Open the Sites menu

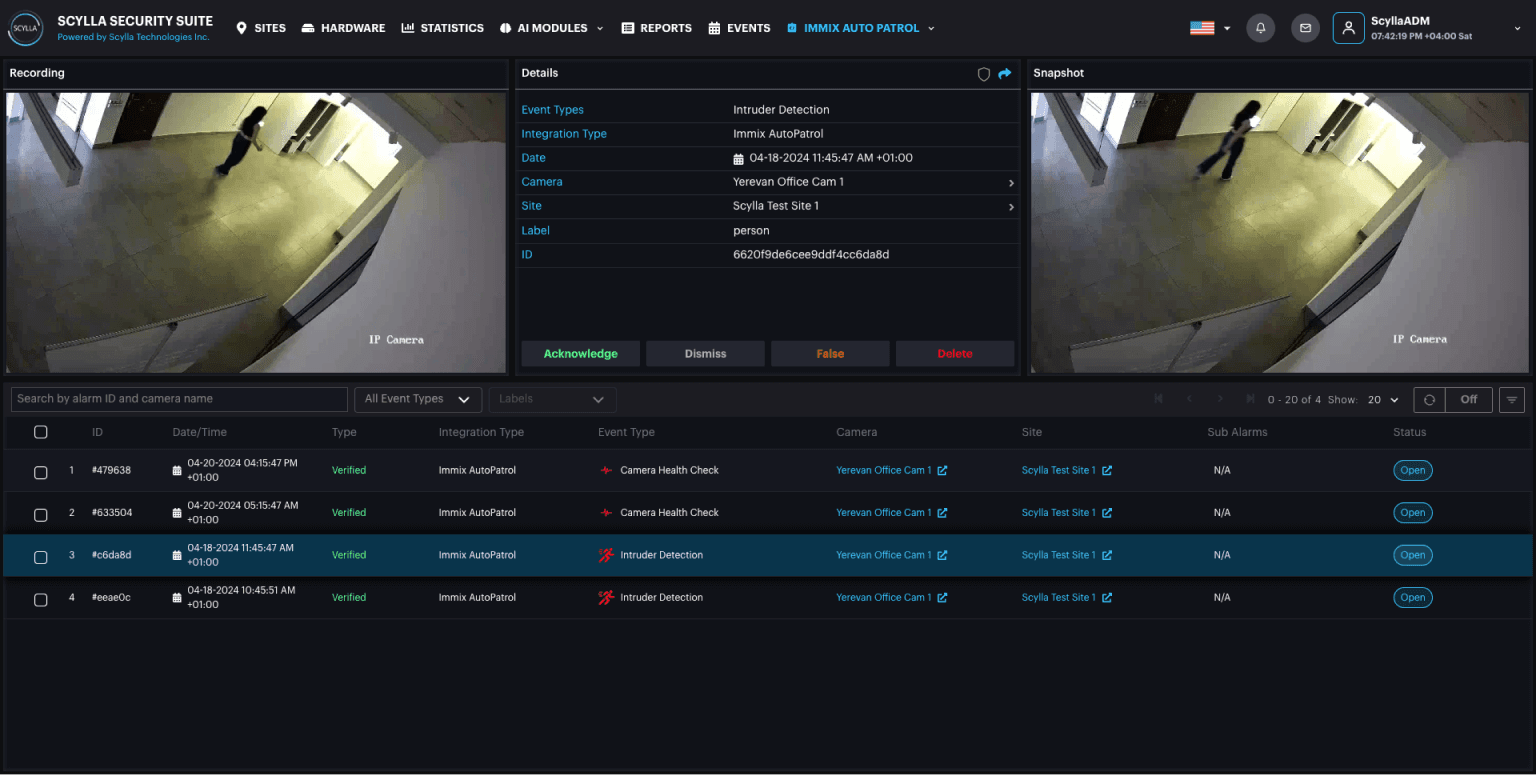pyautogui.click(x=261, y=28)
